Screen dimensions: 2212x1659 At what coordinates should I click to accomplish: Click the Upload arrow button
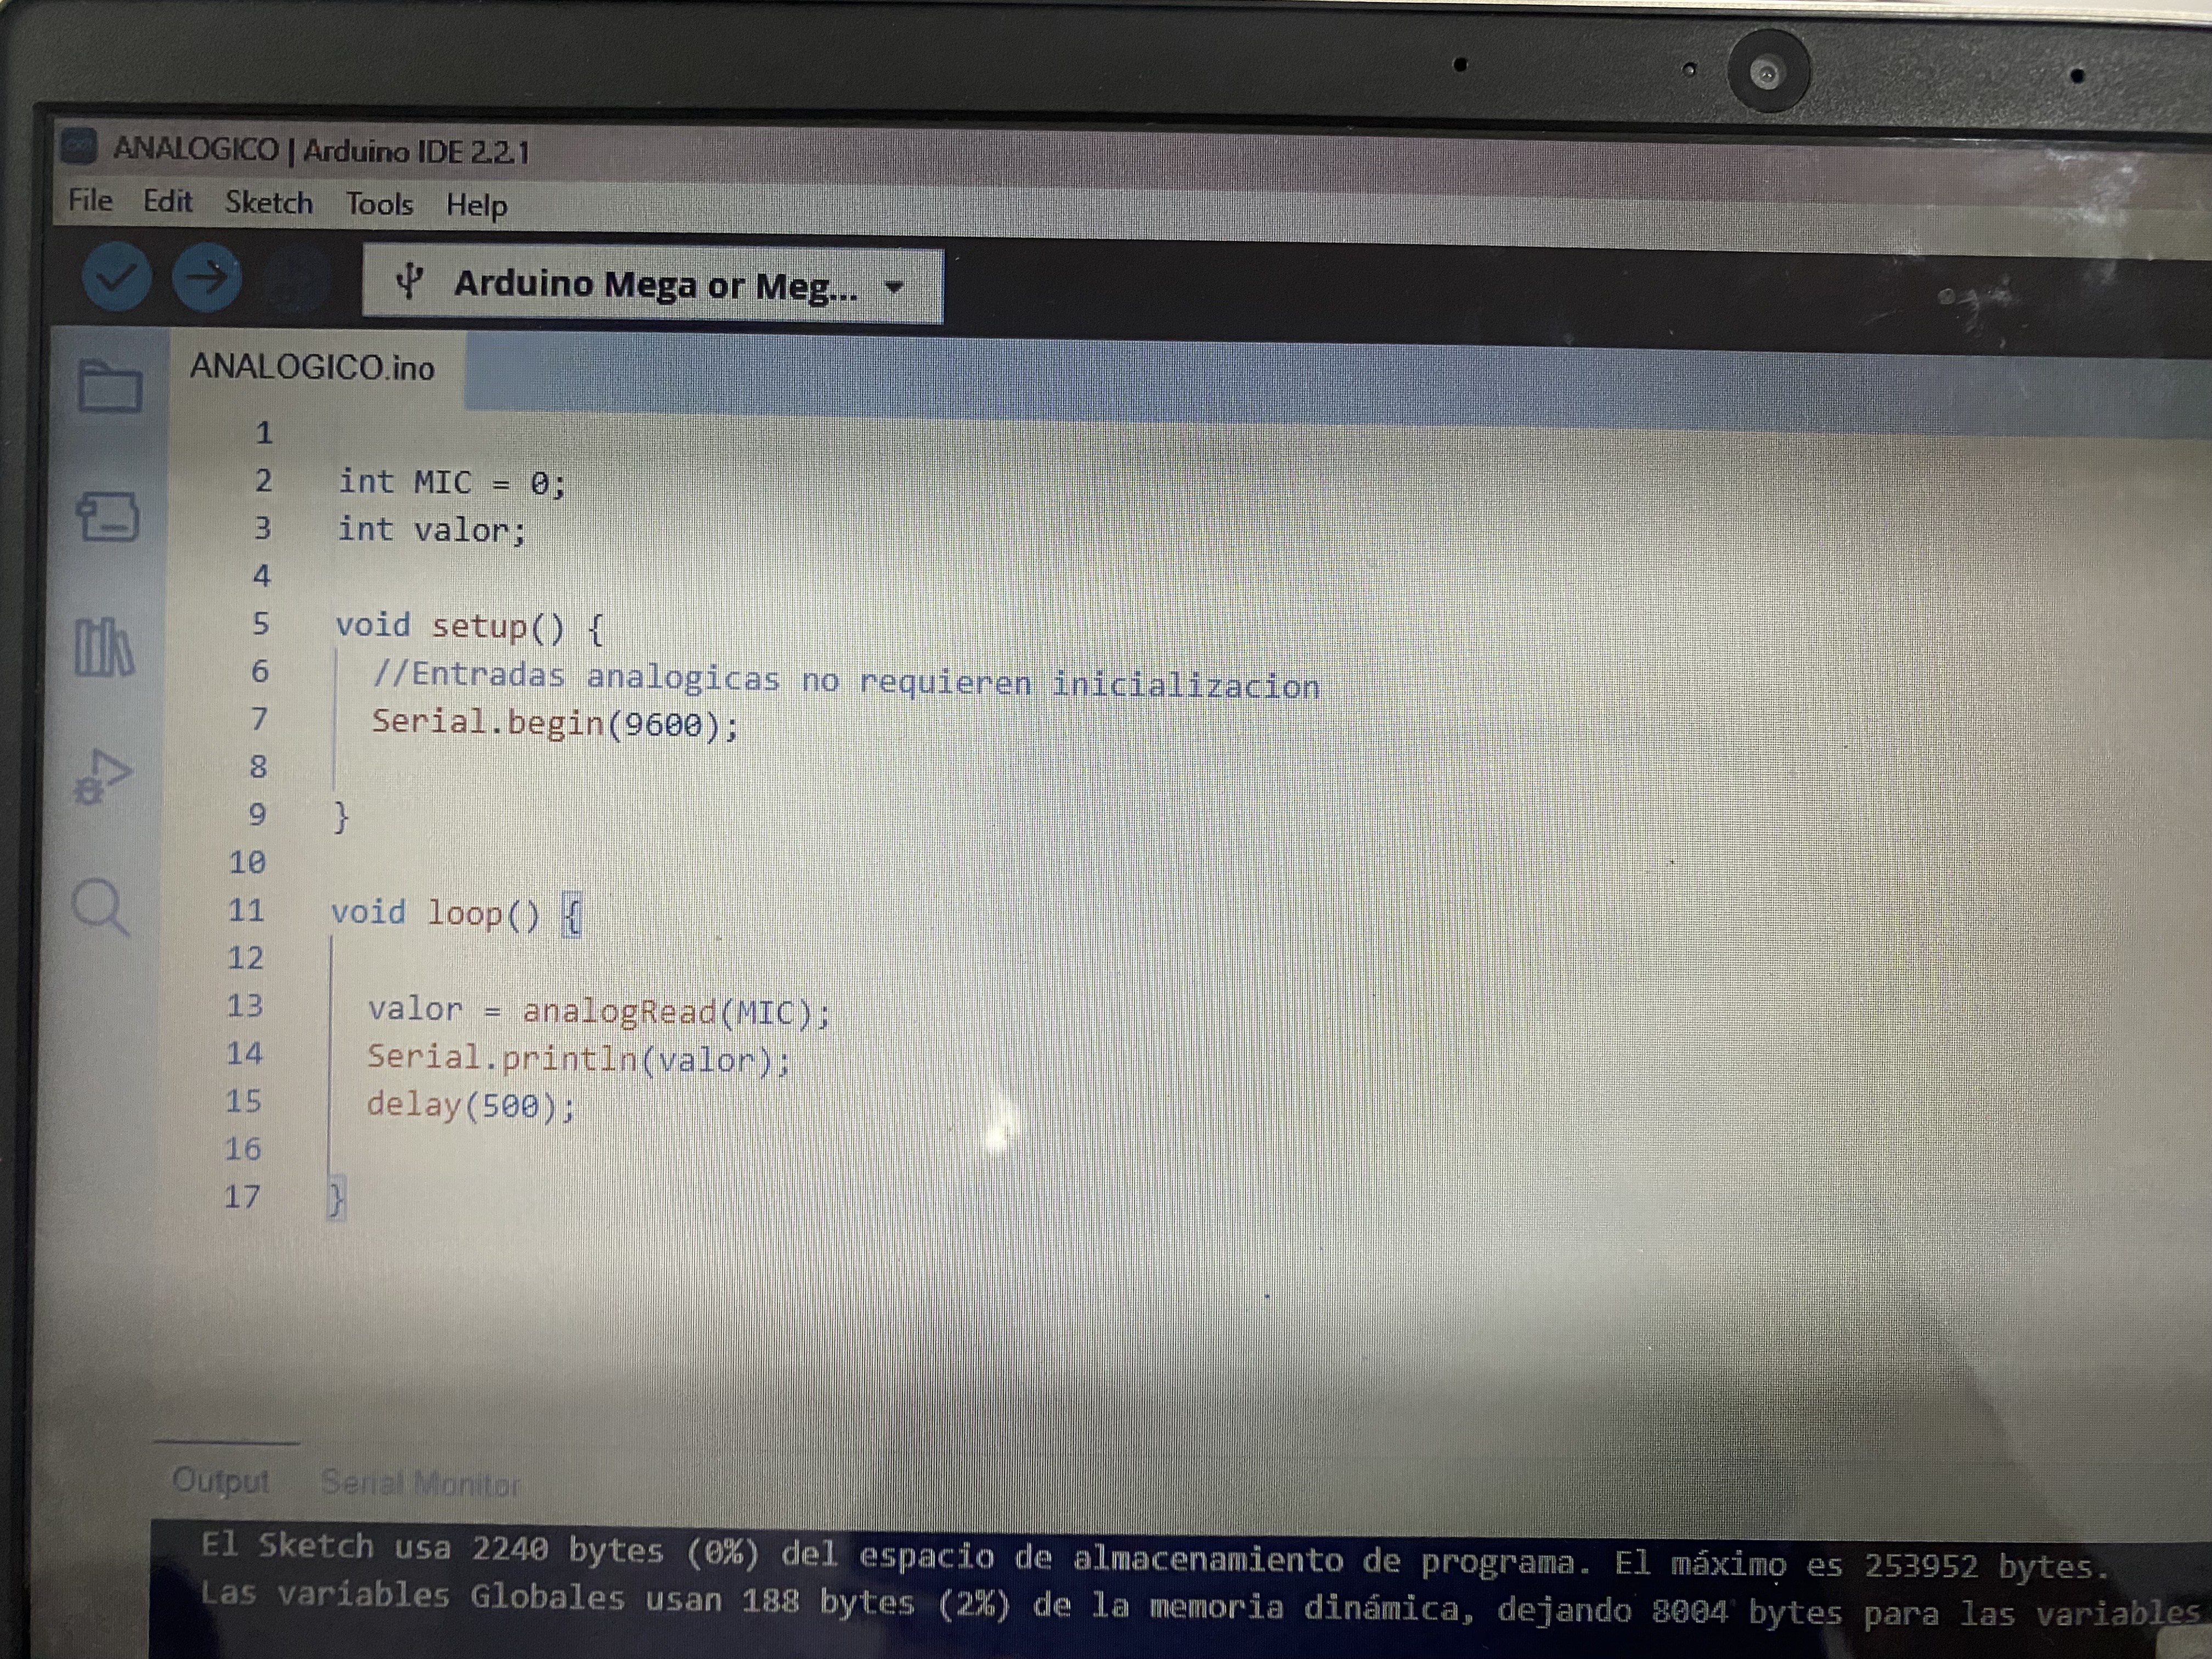(207, 277)
